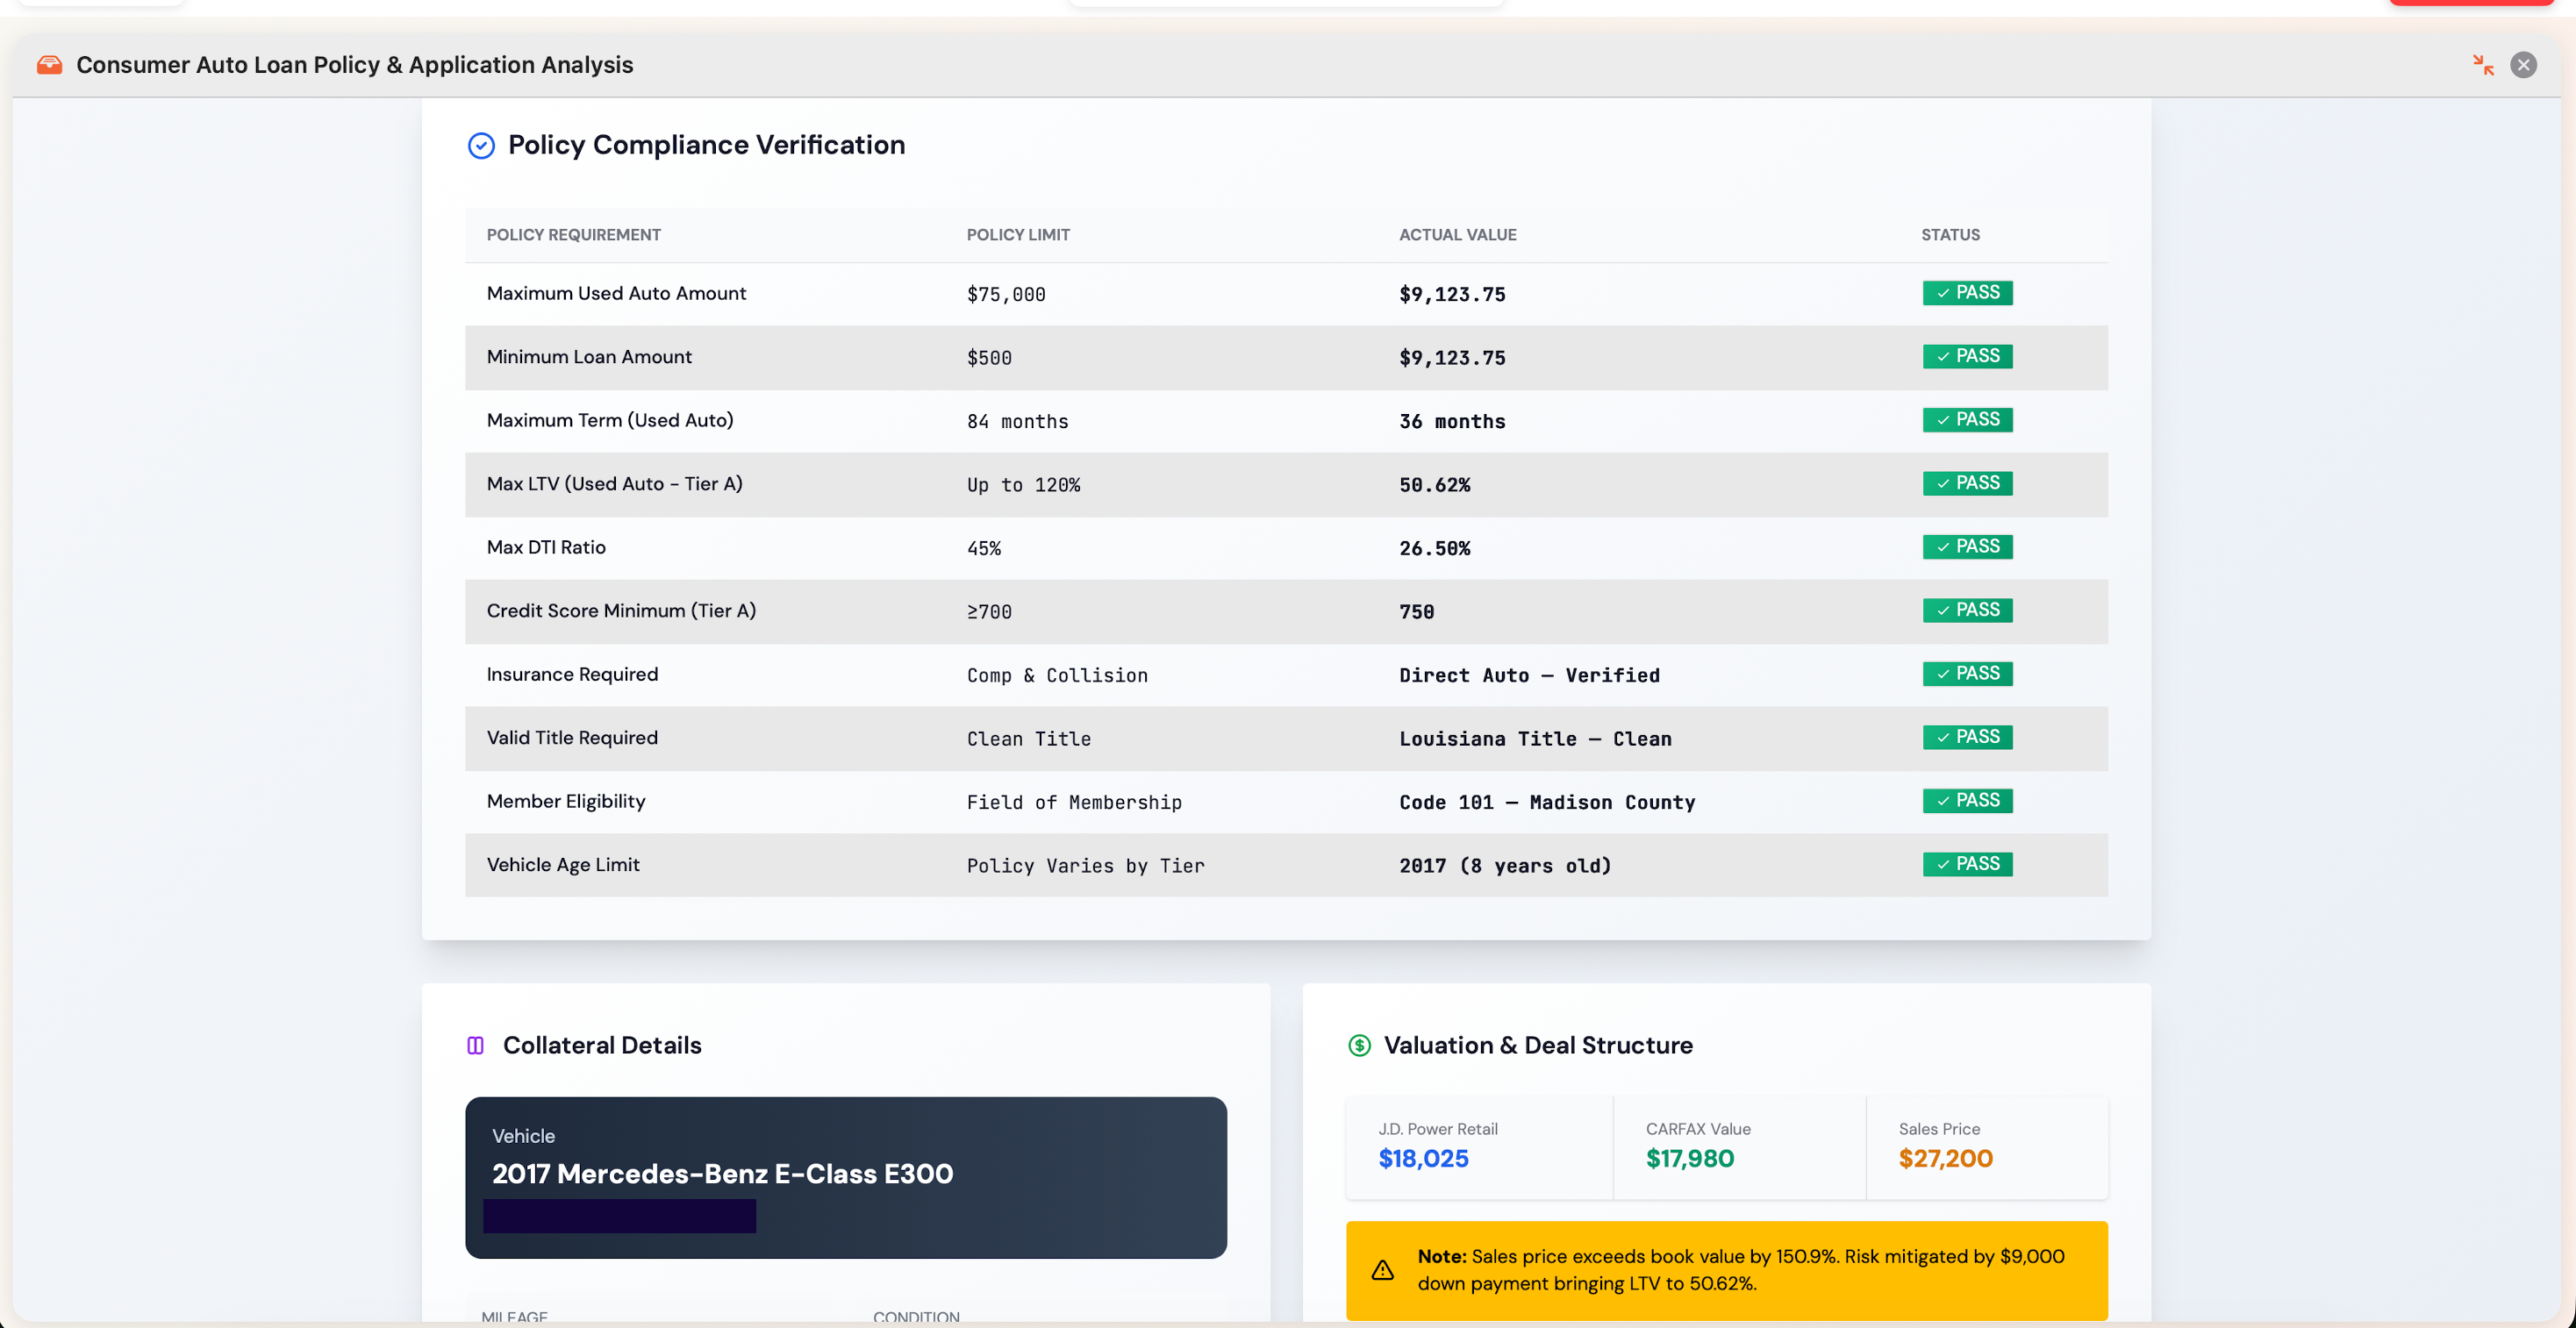Click the checkmark inside the Insurance Required PASS badge

1943,673
